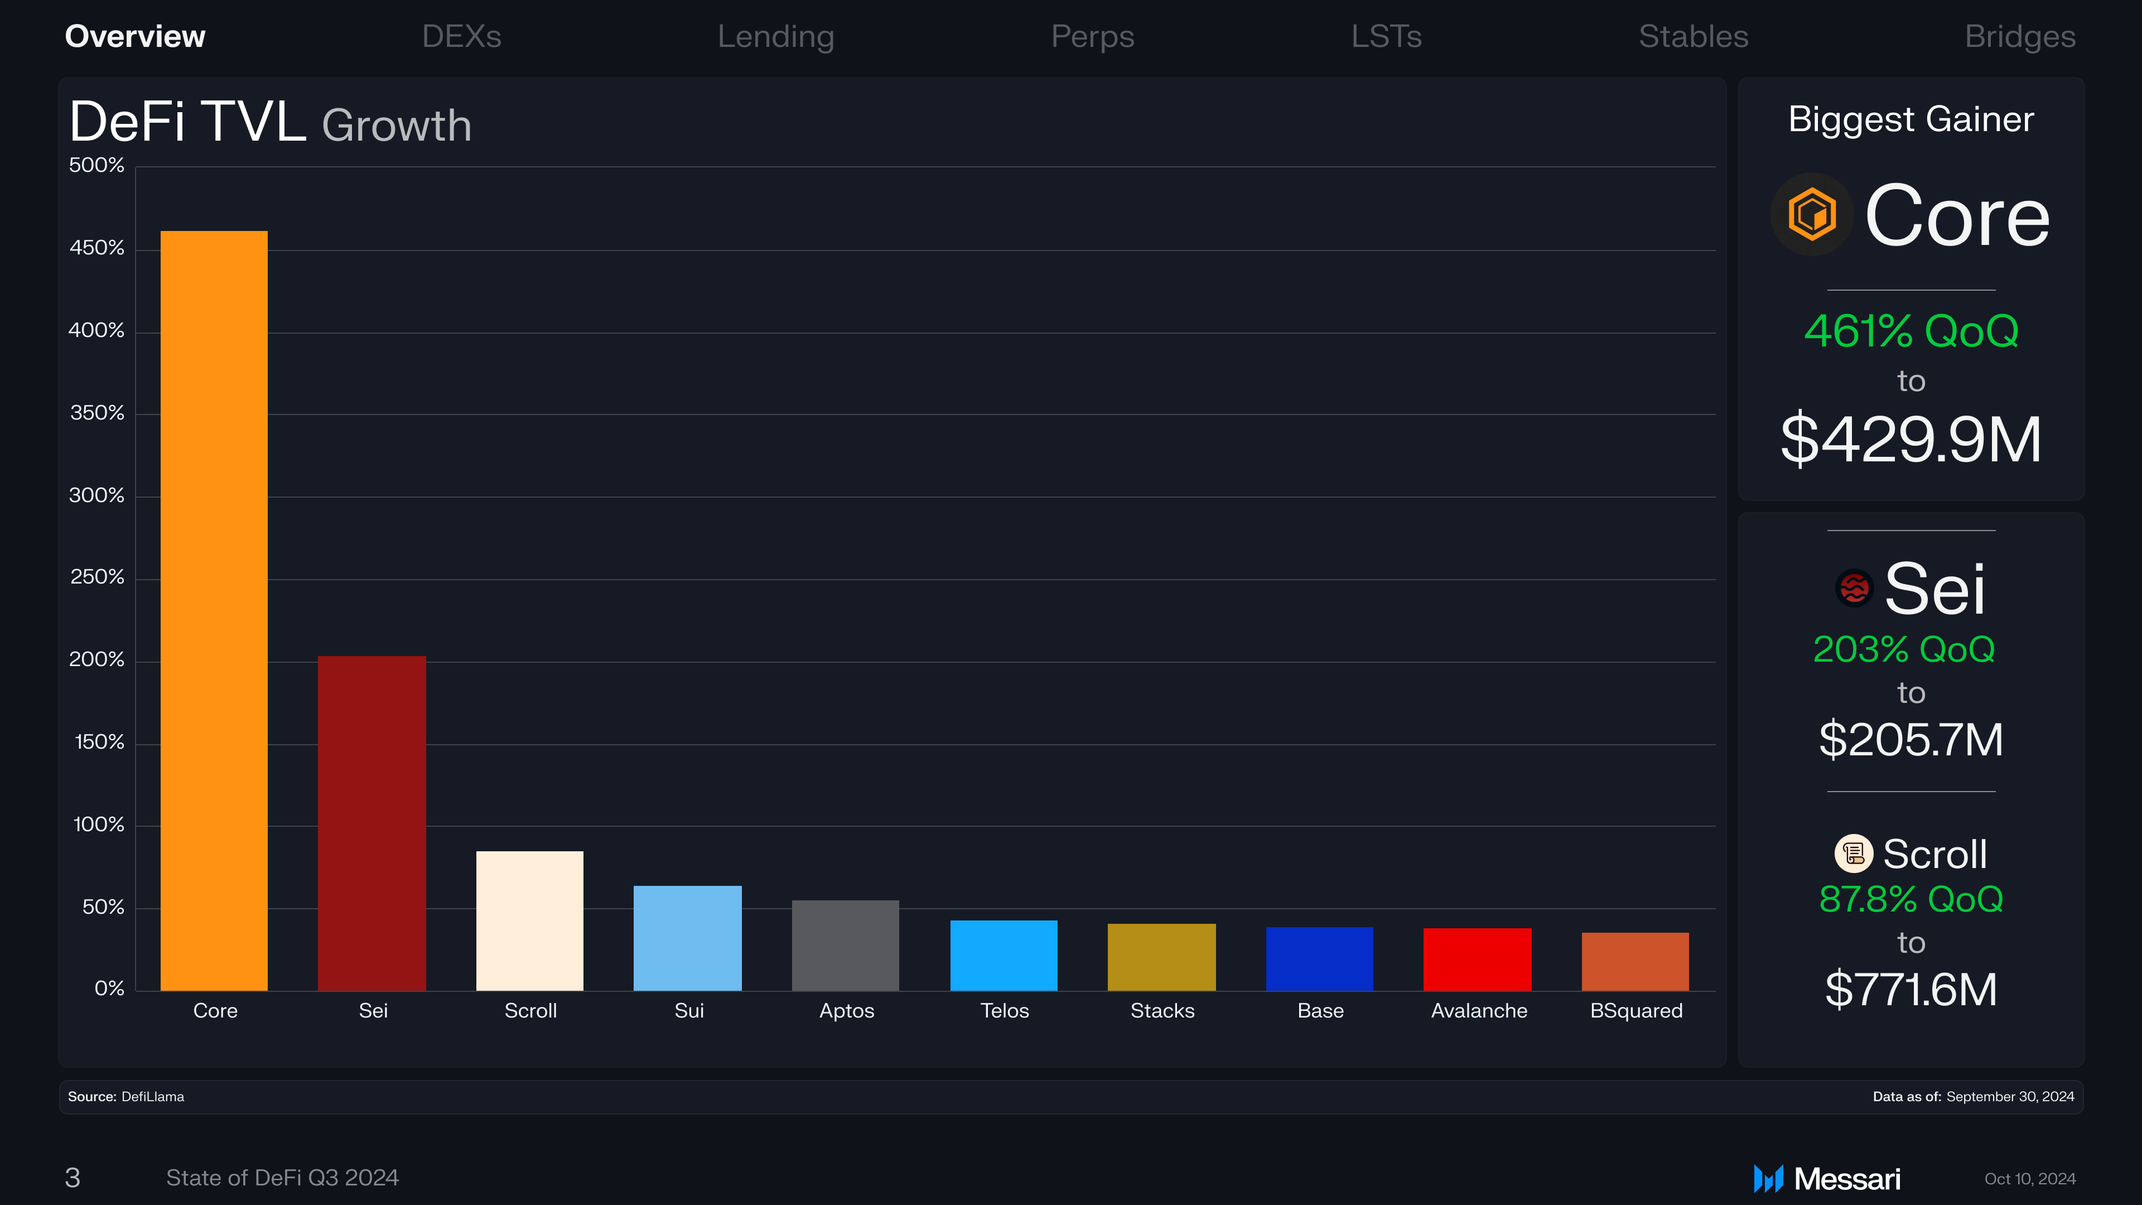Click the page number 3
The height and width of the screenshot is (1205, 2142).
pos(72,1178)
